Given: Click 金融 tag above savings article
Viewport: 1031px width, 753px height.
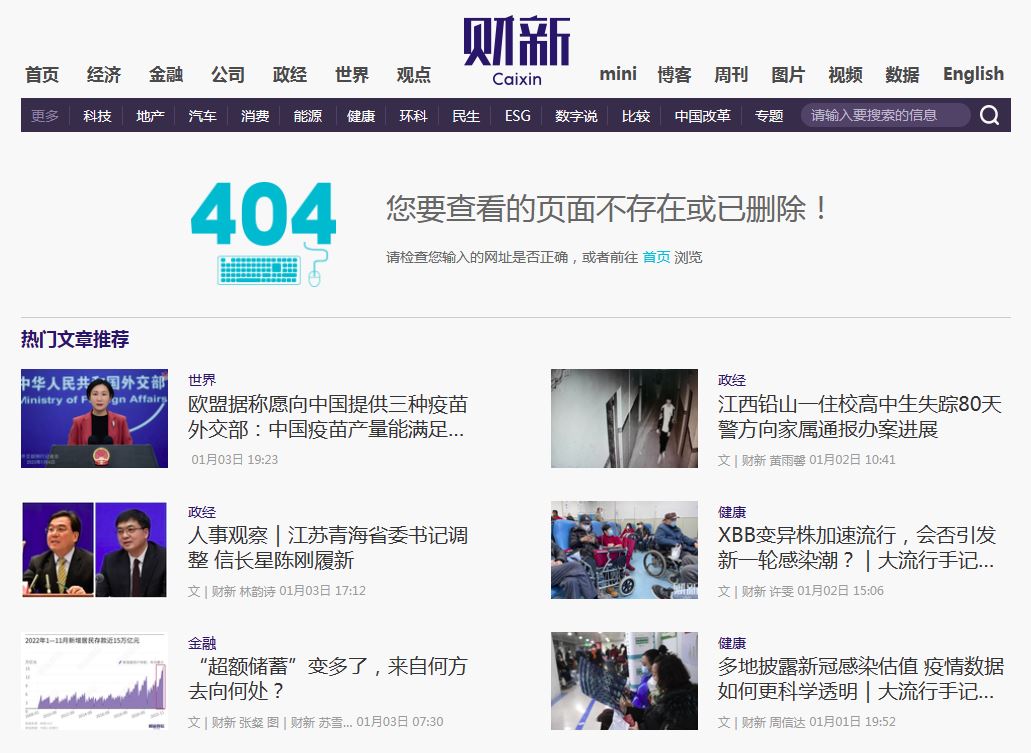Looking at the screenshot, I should click(x=202, y=643).
